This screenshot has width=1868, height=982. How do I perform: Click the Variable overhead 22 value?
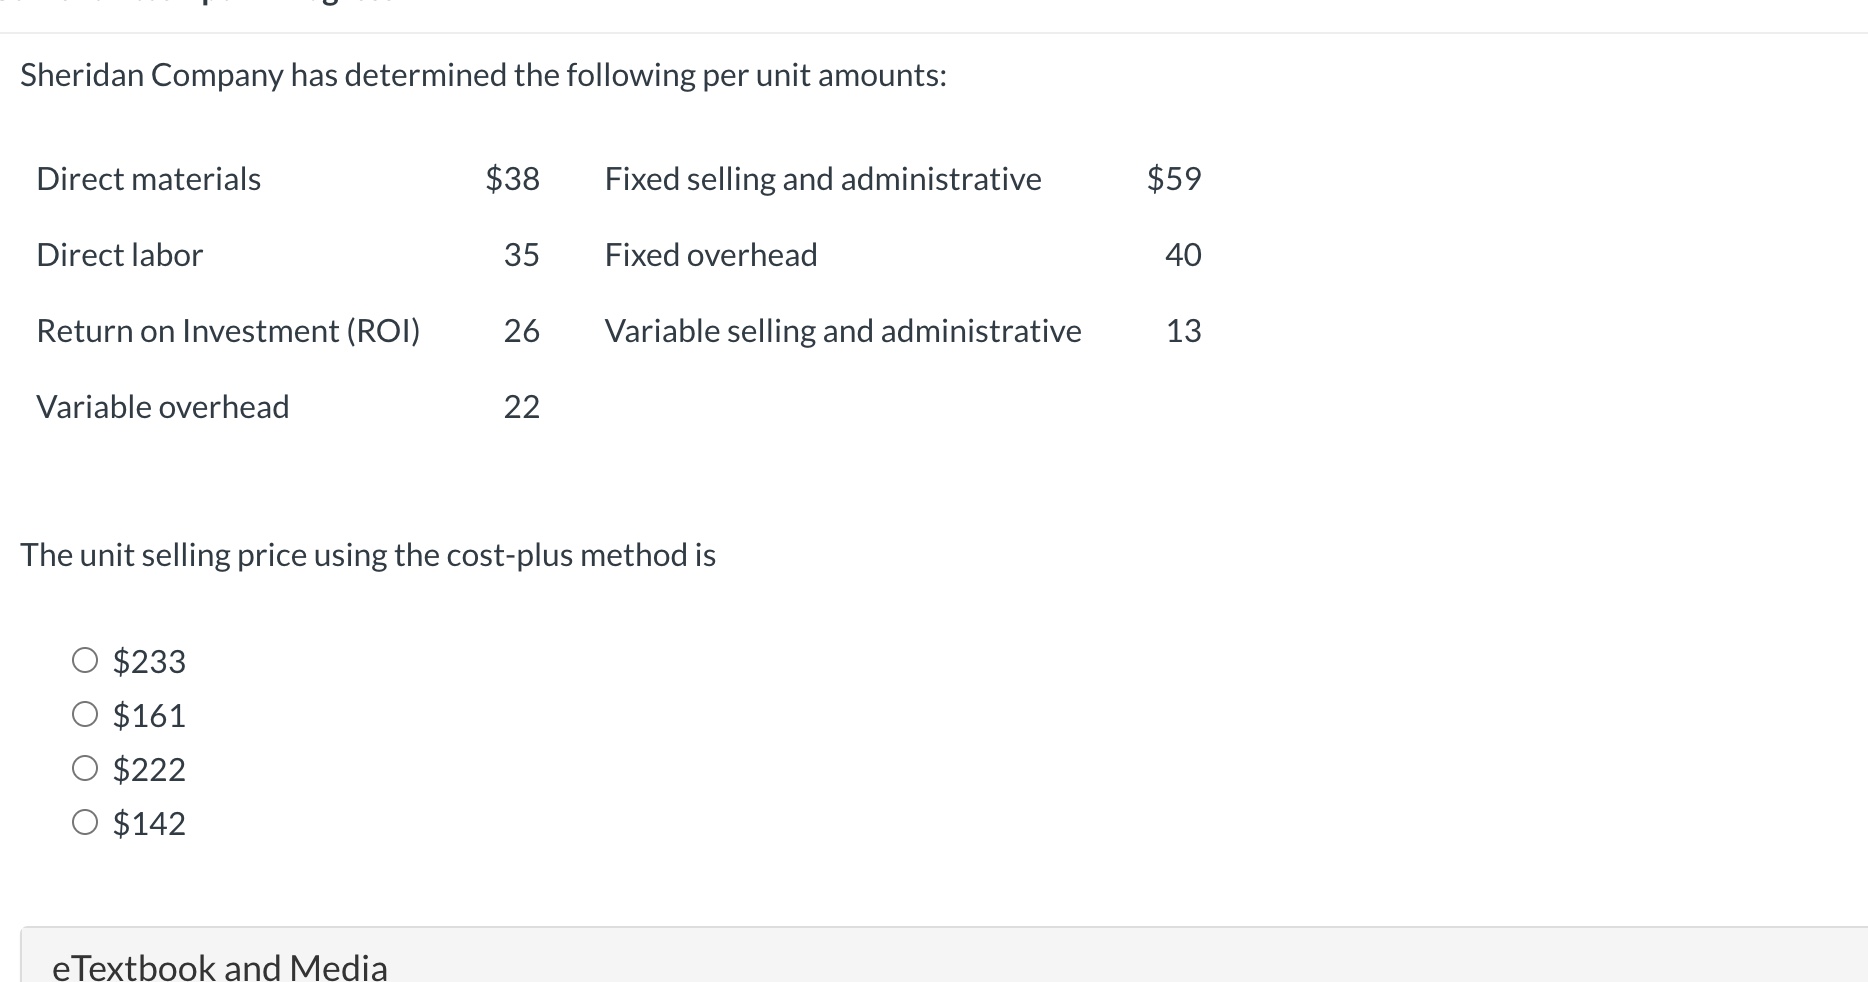(x=523, y=406)
